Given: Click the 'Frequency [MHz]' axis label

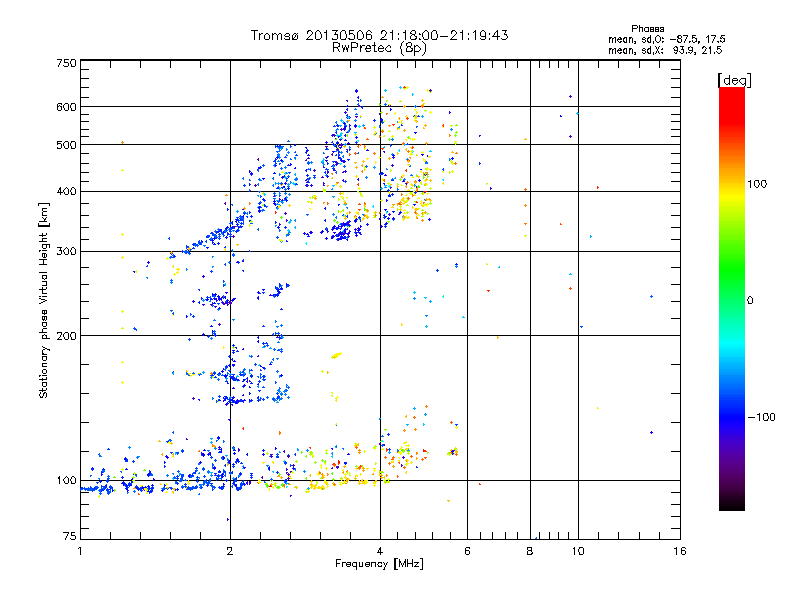Looking at the screenshot, I should pyautogui.click(x=379, y=564).
